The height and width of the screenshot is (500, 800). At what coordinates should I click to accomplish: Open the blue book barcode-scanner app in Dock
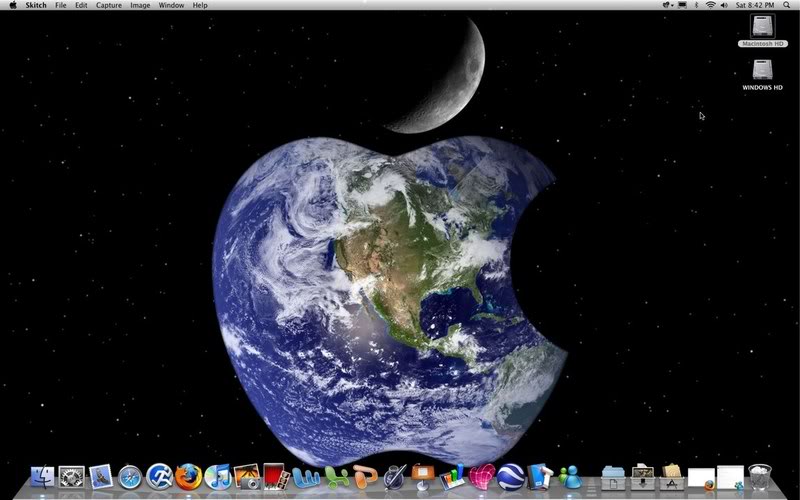(x=540, y=477)
